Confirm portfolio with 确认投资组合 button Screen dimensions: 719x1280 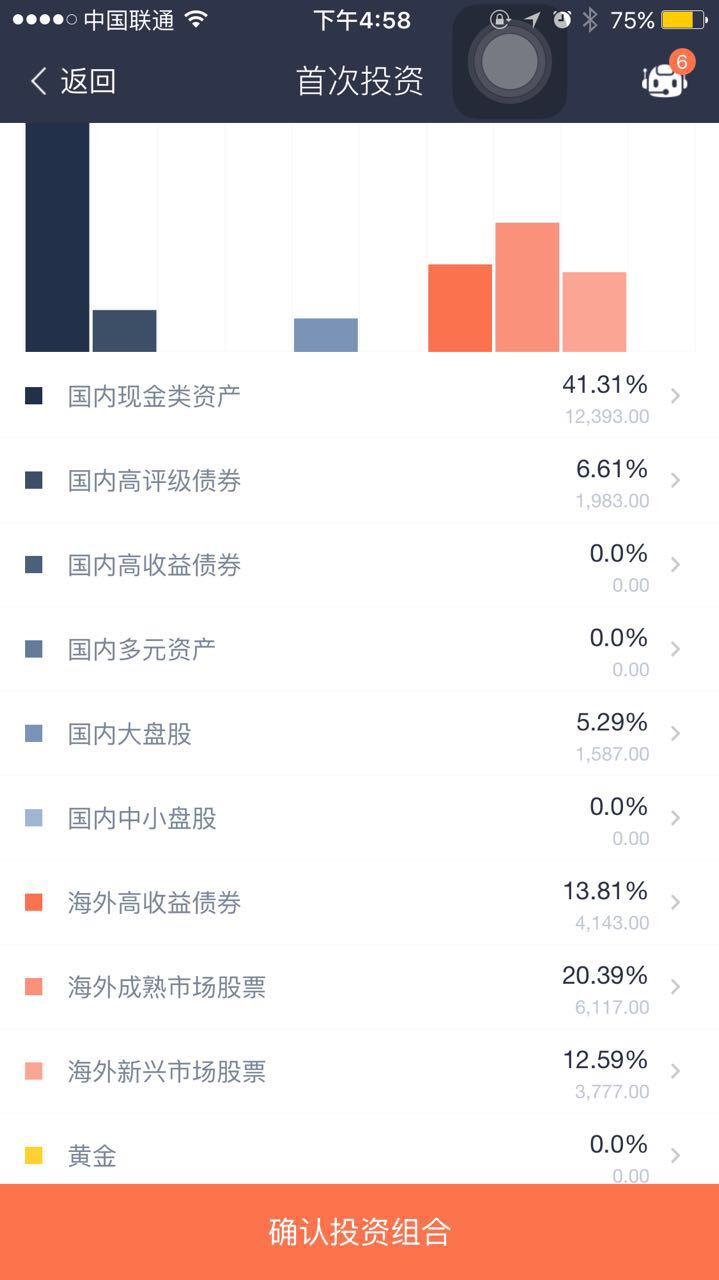pyautogui.click(x=359, y=1232)
